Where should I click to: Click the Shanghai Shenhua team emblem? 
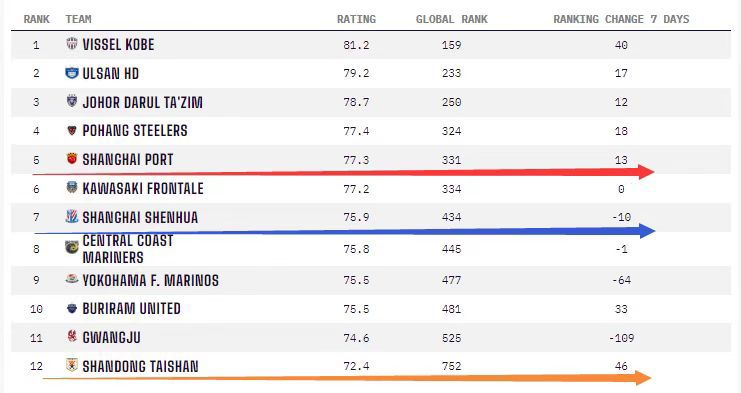point(72,216)
